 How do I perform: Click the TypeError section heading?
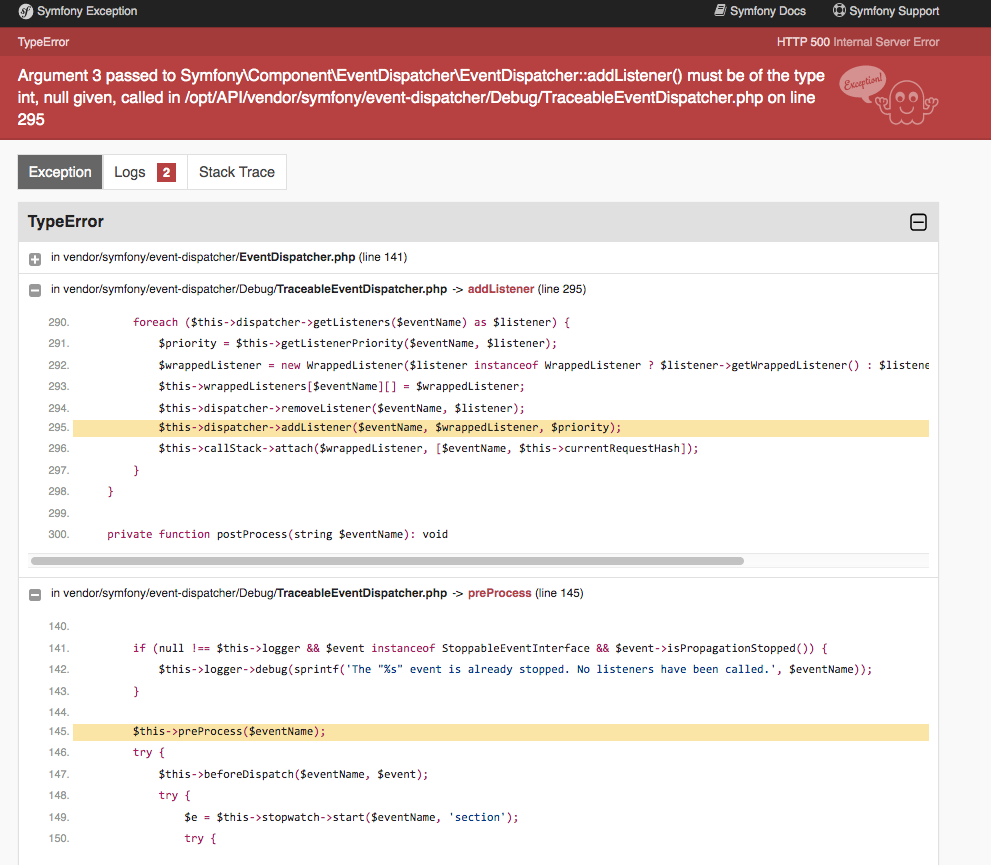click(66, 221)
